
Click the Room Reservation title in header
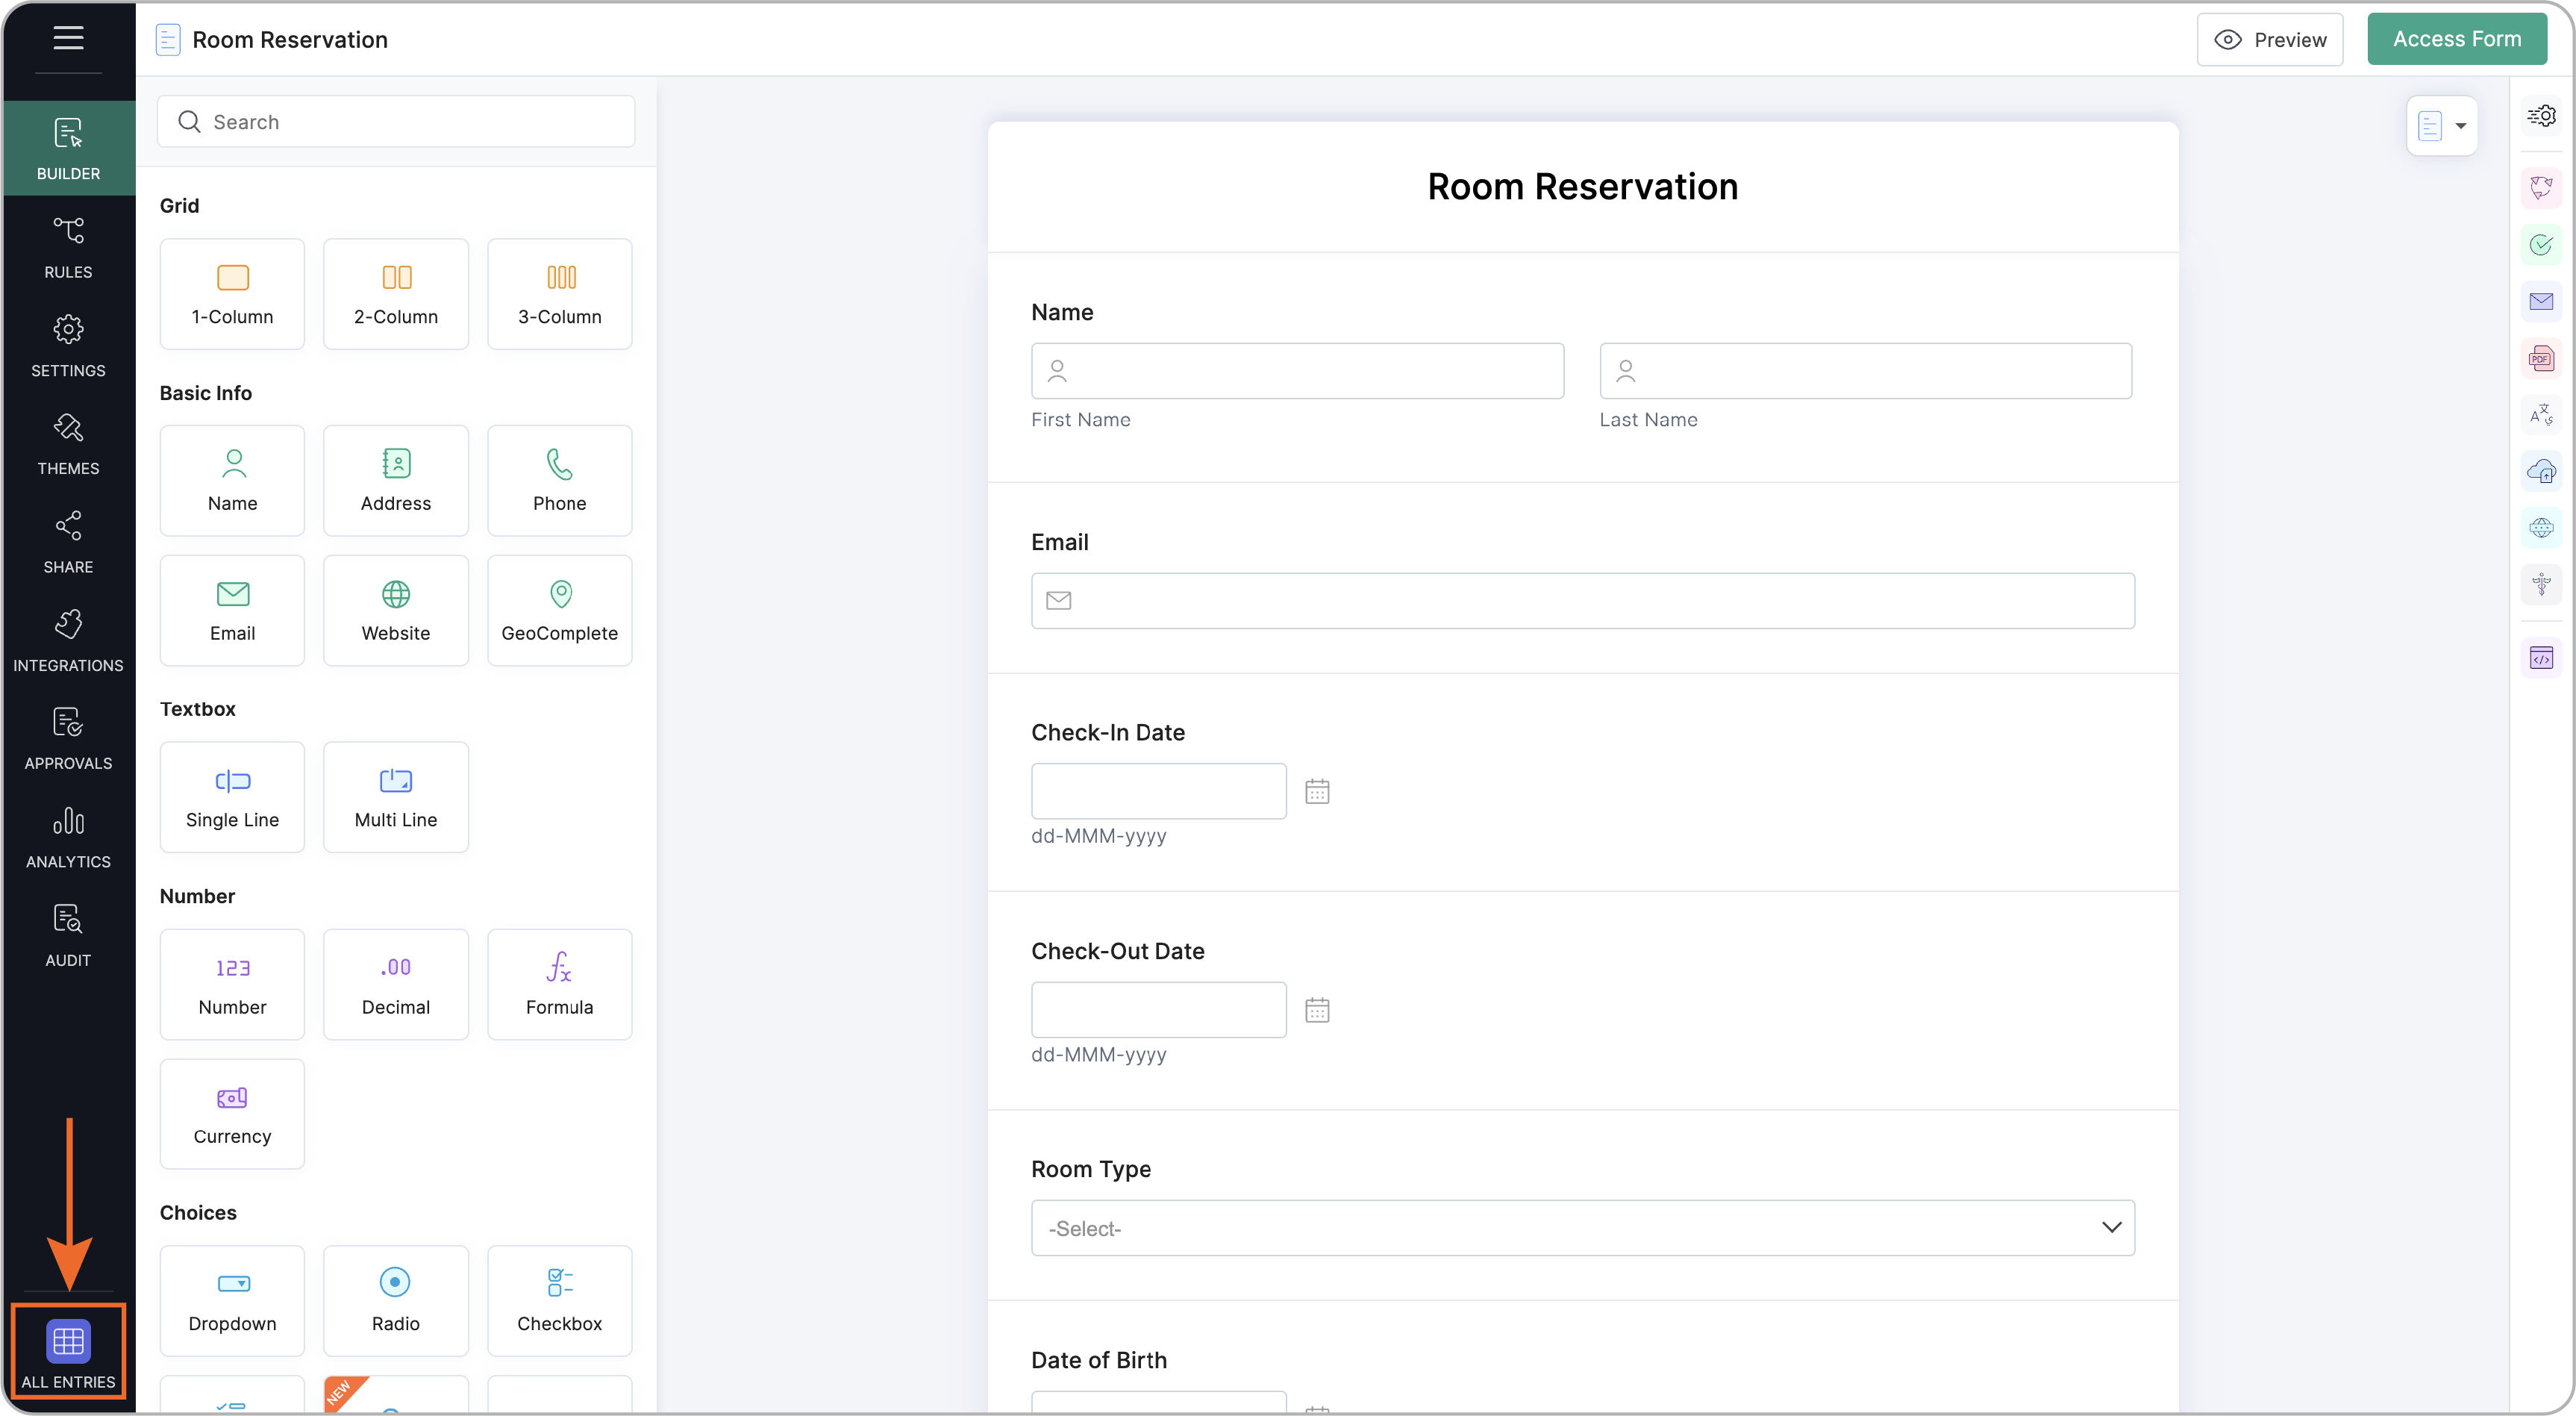click(290, 39)
